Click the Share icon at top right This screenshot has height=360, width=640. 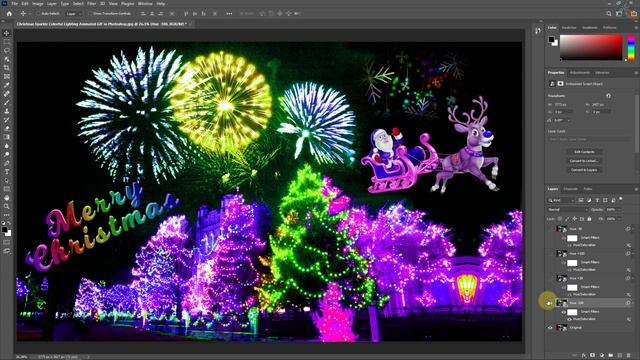coord(633,13)
